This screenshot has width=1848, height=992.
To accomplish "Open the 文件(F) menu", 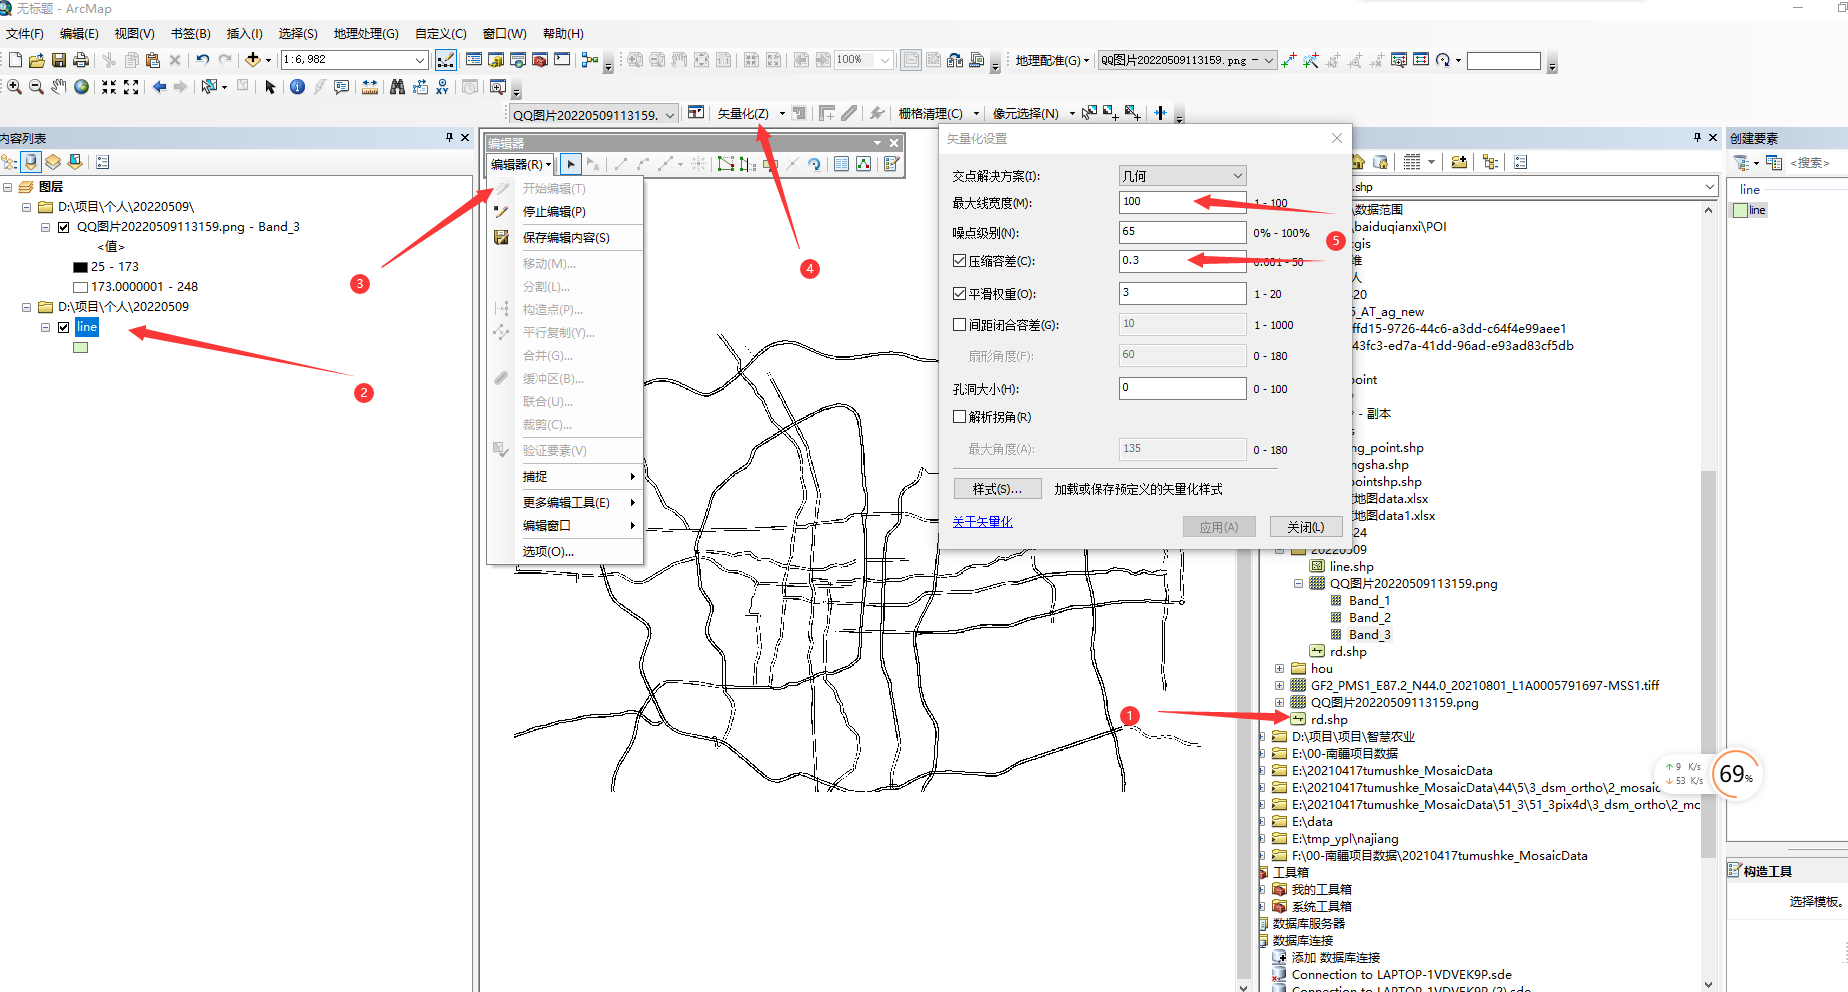I will [x=25, y=34].
